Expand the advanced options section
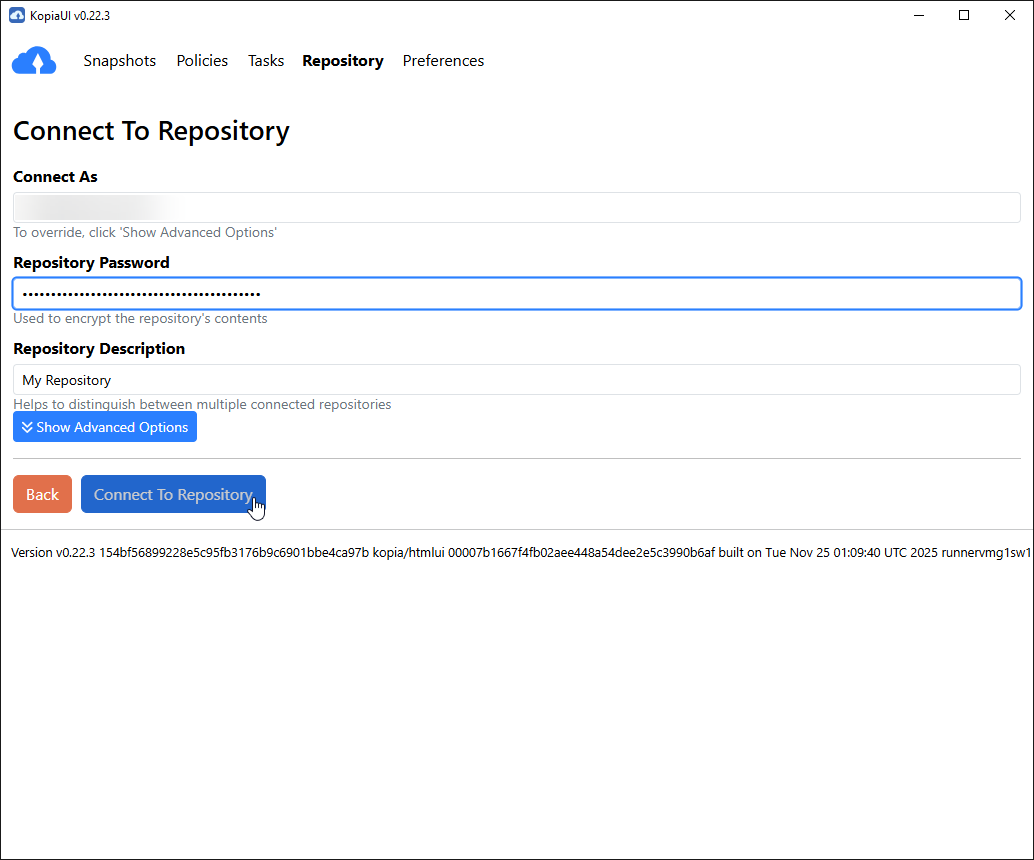The image size is (1034, 860). tap(105, 427)
